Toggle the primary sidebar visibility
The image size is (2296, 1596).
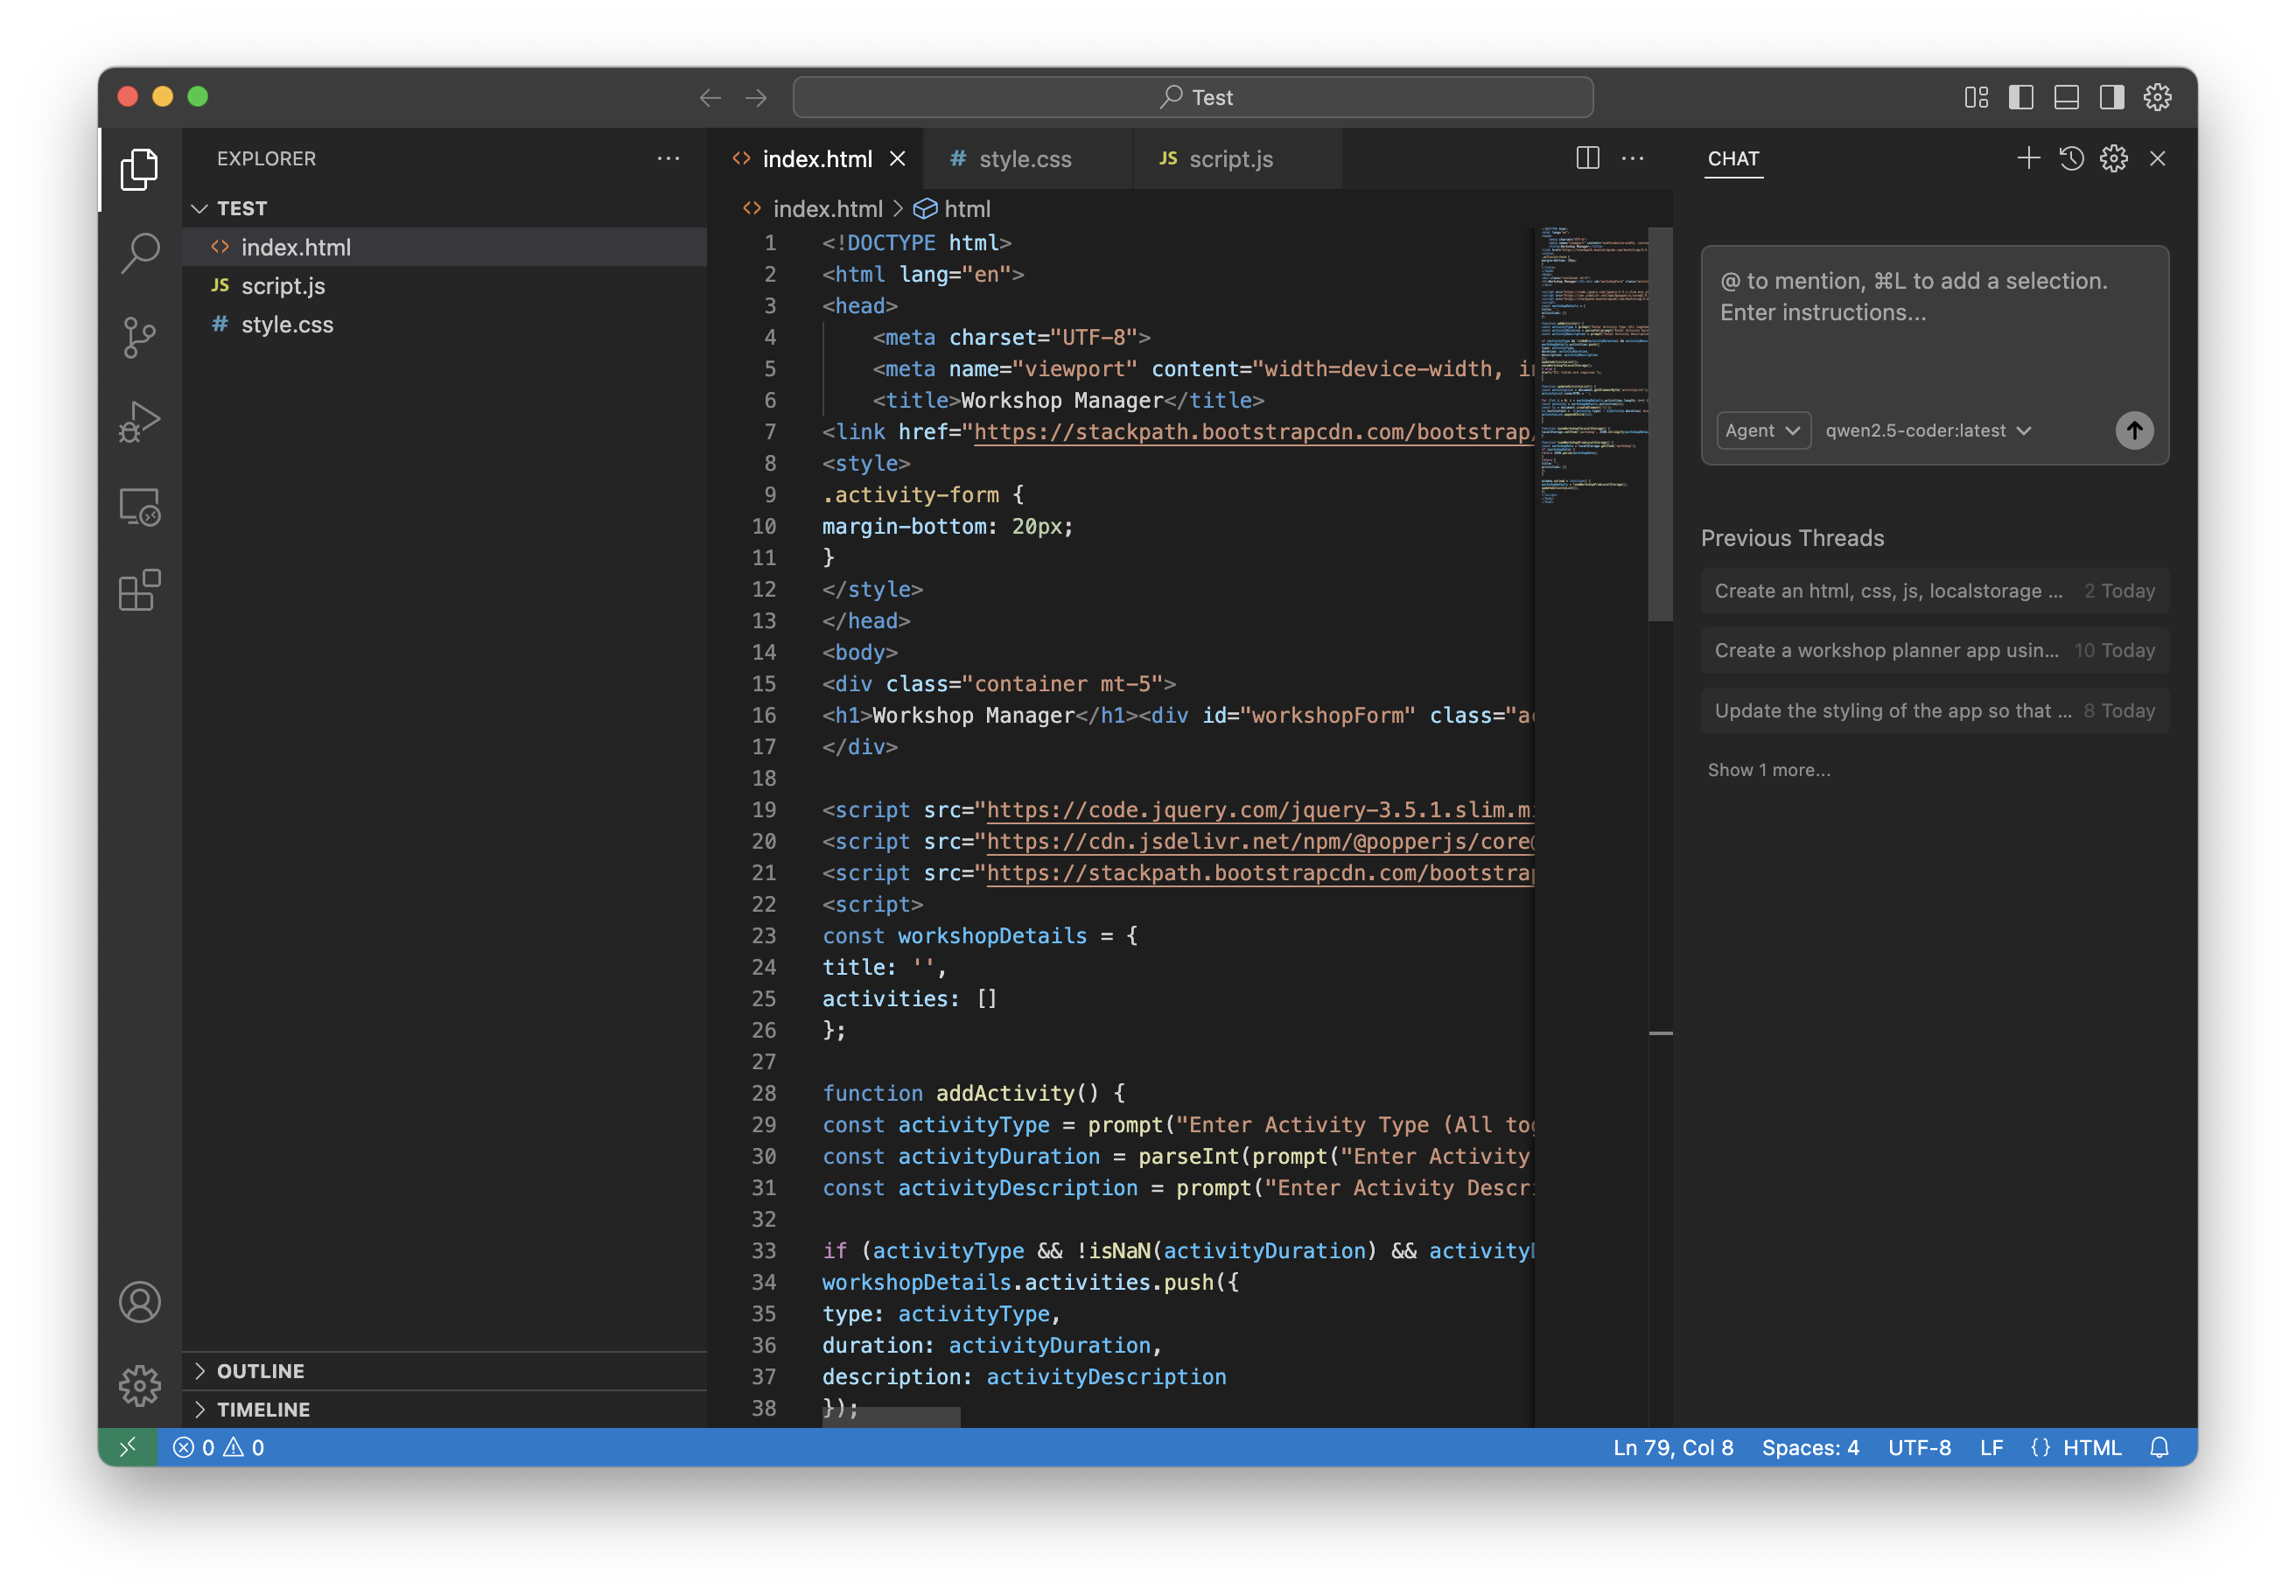point(2021,97)
